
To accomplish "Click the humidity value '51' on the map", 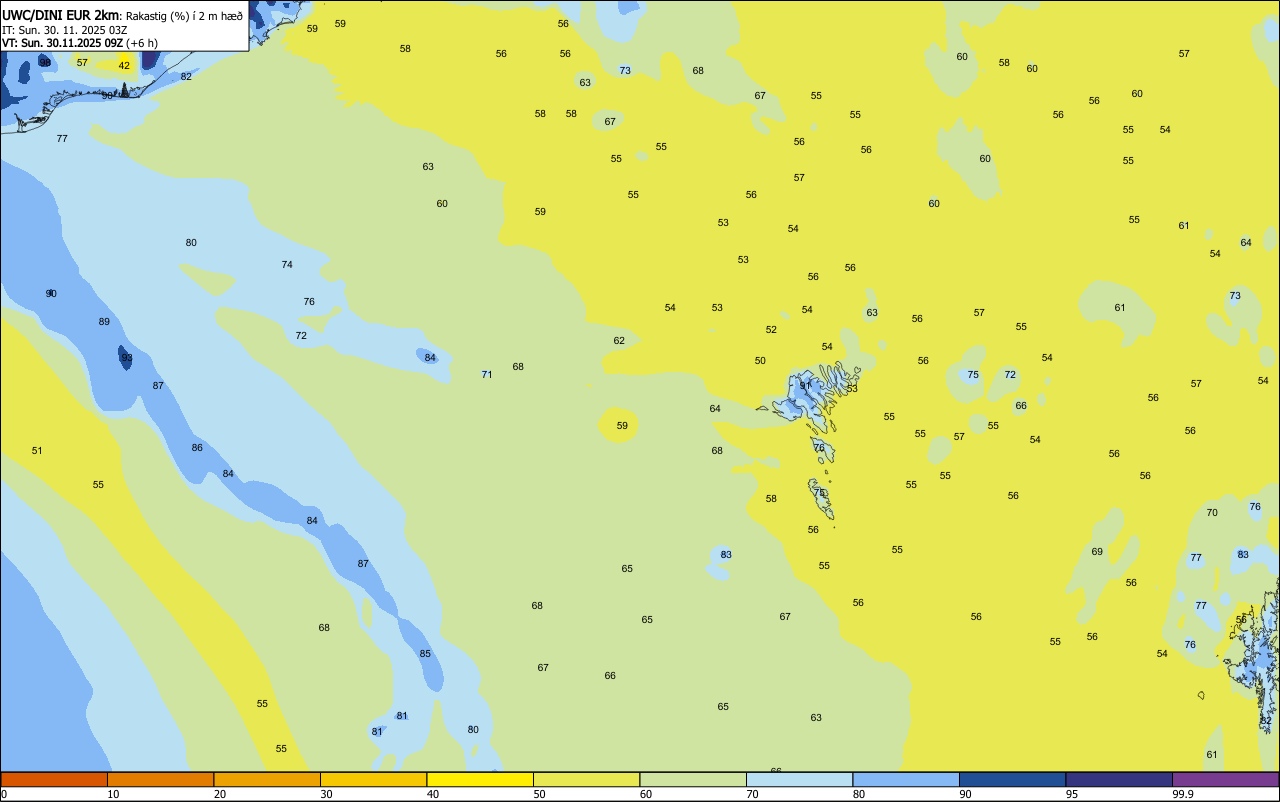I will [37, 451].
